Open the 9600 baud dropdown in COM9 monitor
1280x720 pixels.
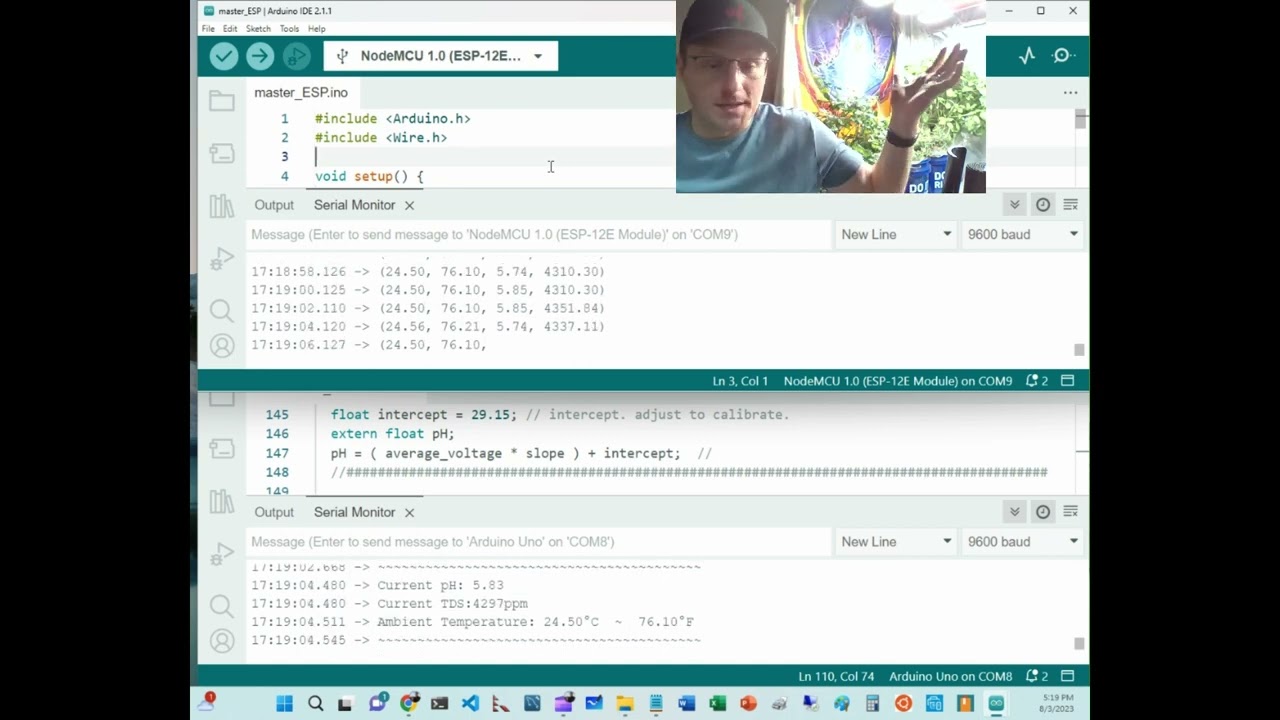[1022, 234]
